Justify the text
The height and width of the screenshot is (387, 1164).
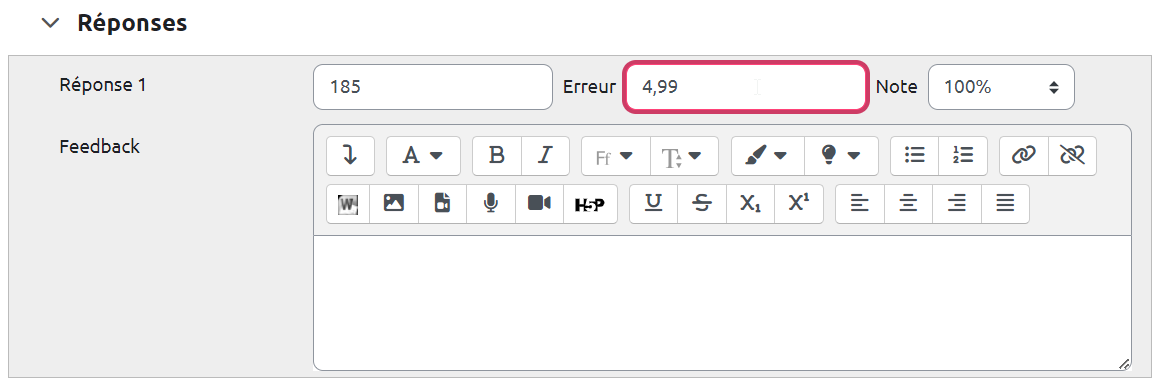(1005, 204)
